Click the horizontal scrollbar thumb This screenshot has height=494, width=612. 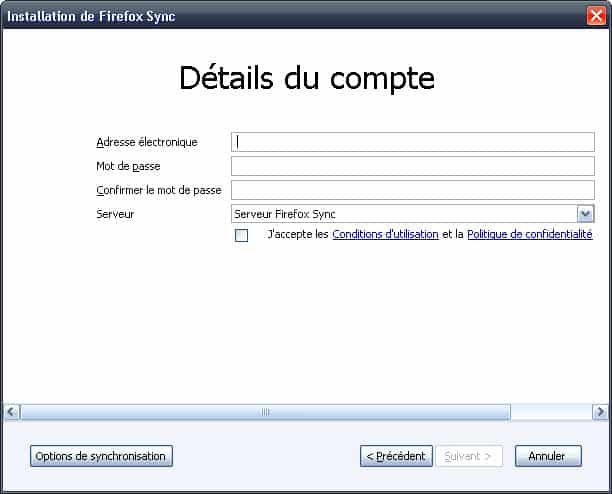tap(265, 412)
